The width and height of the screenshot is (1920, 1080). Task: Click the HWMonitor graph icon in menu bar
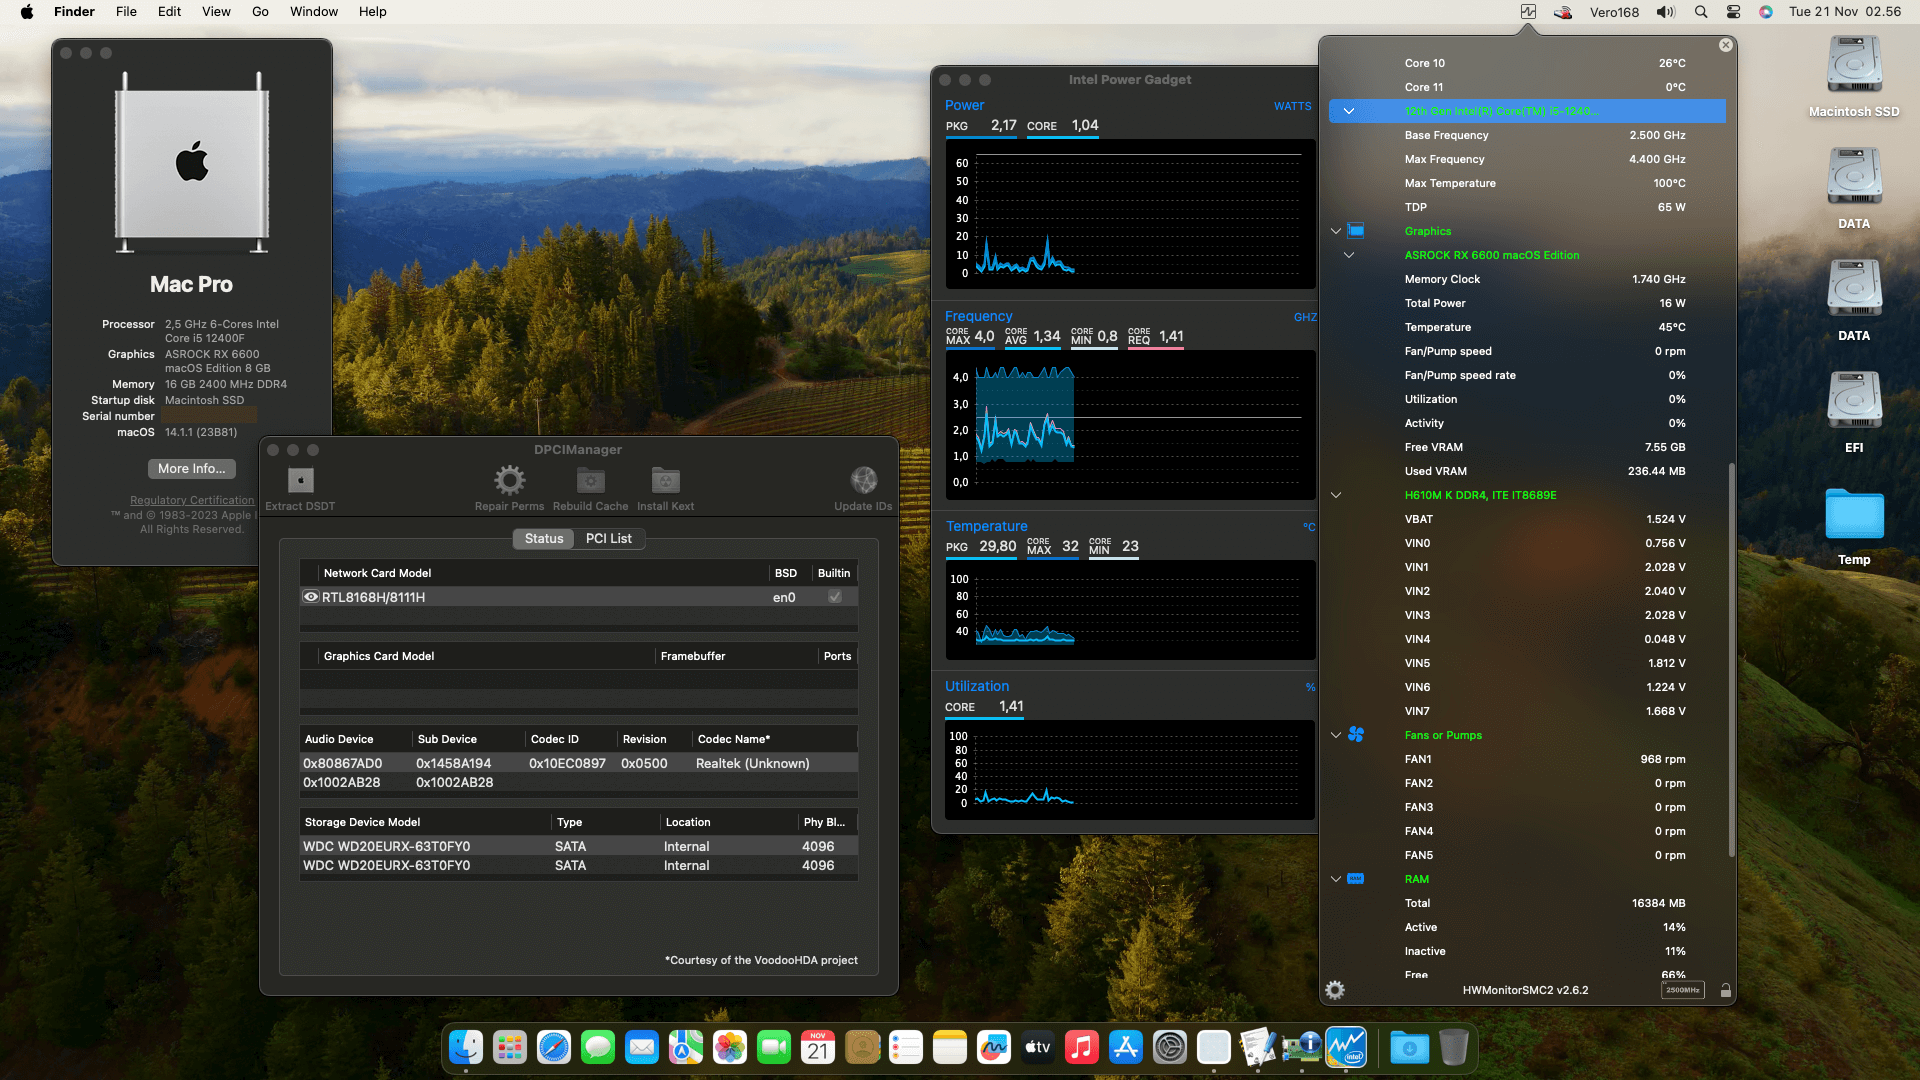point(1527,11)
